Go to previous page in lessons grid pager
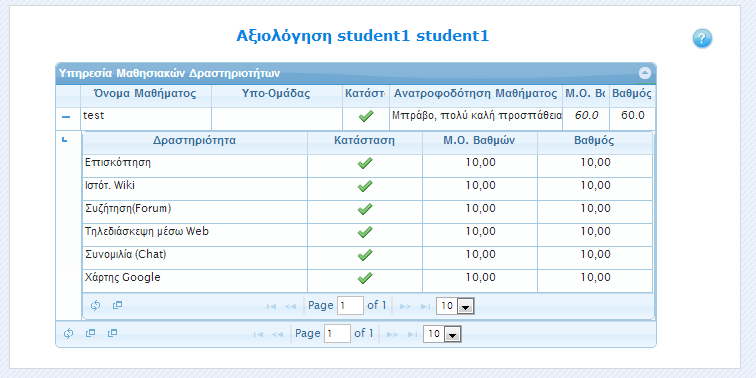This screenshot has width=756, height=378. pos(277,334)
